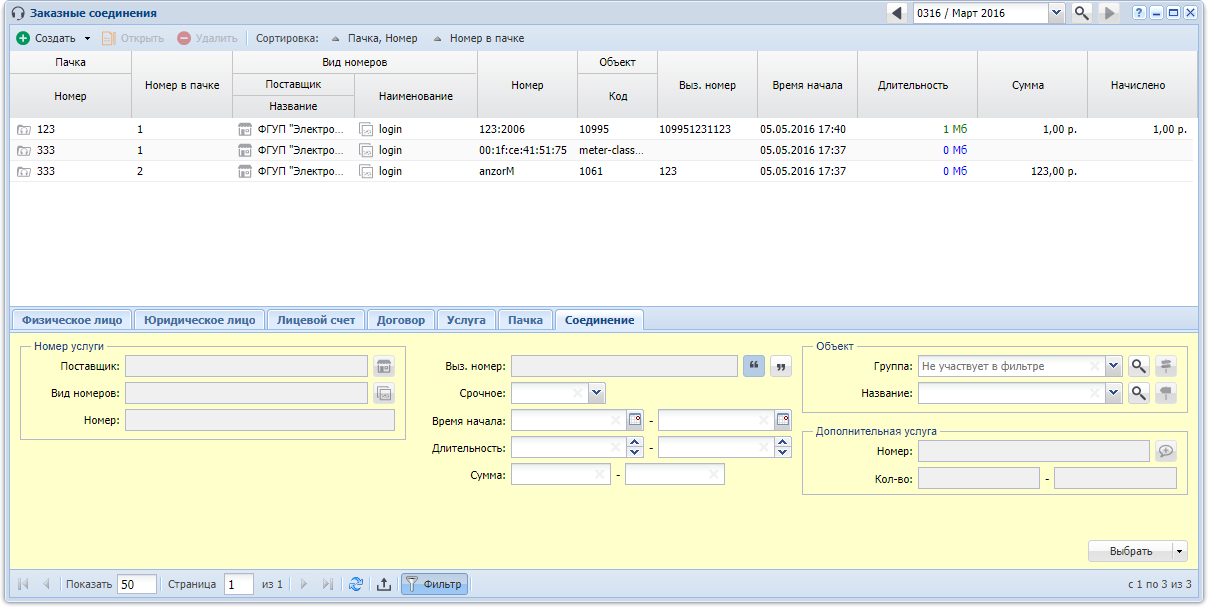Viewport: 1208px width, 607px height.
Task: Click the signpost icon in the Название row
Action: [1165, 394]
